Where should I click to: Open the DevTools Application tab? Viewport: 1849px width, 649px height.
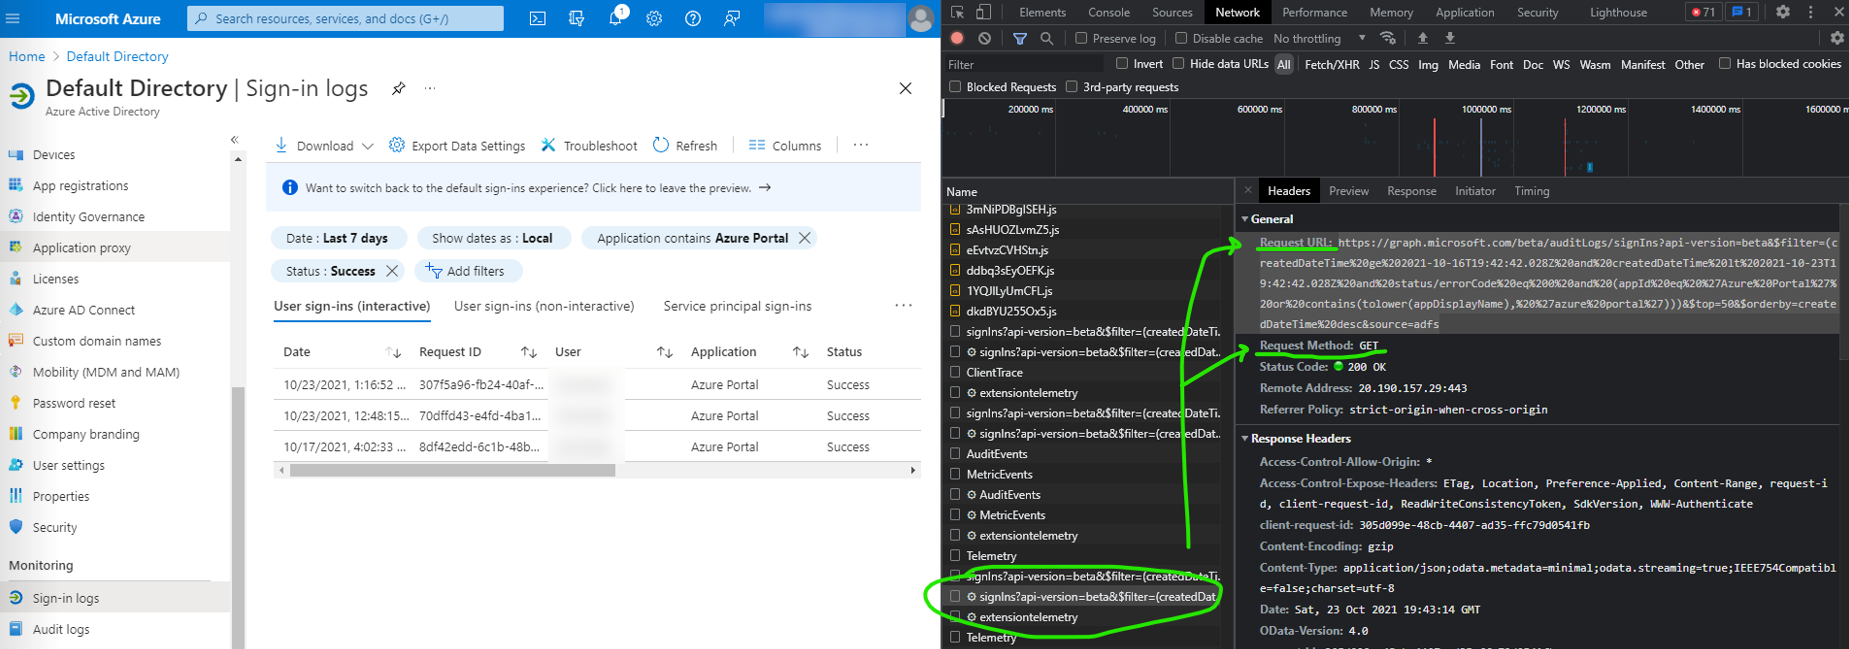[x=1464, y=12]
